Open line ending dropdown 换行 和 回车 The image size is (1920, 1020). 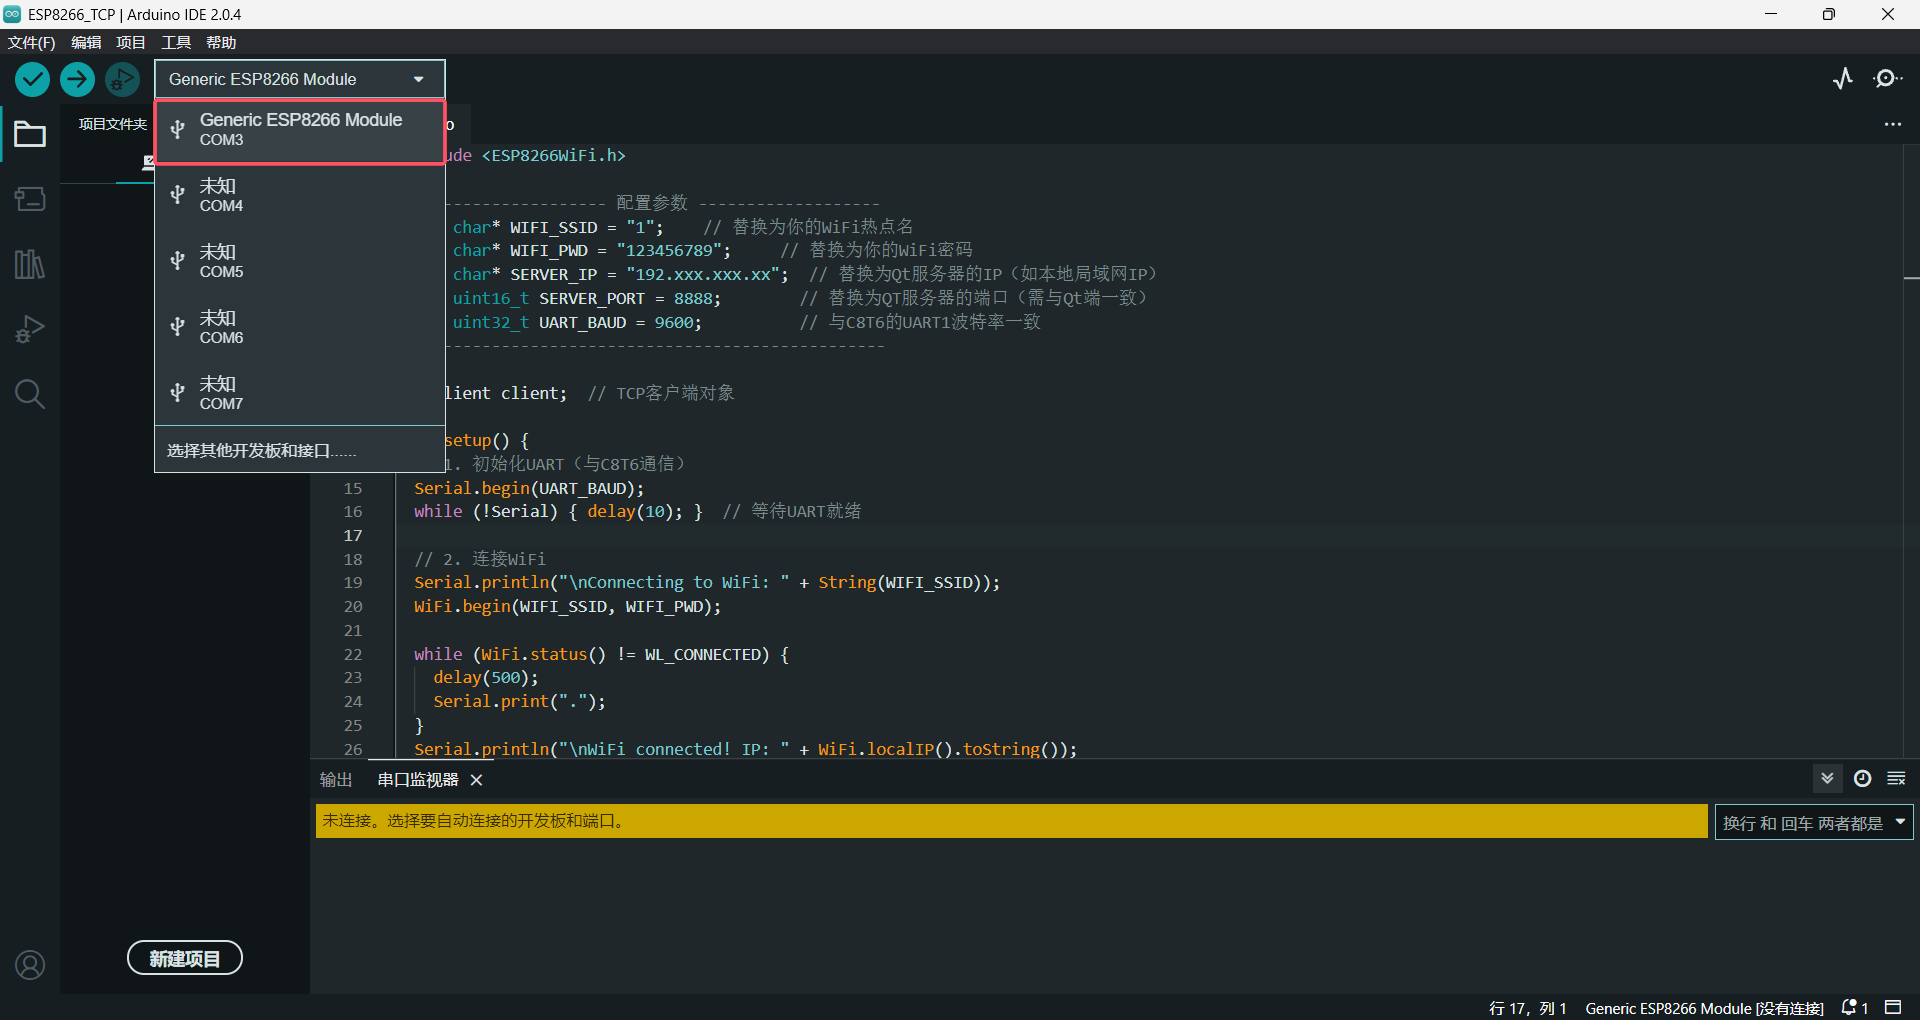coord(1814,822)
